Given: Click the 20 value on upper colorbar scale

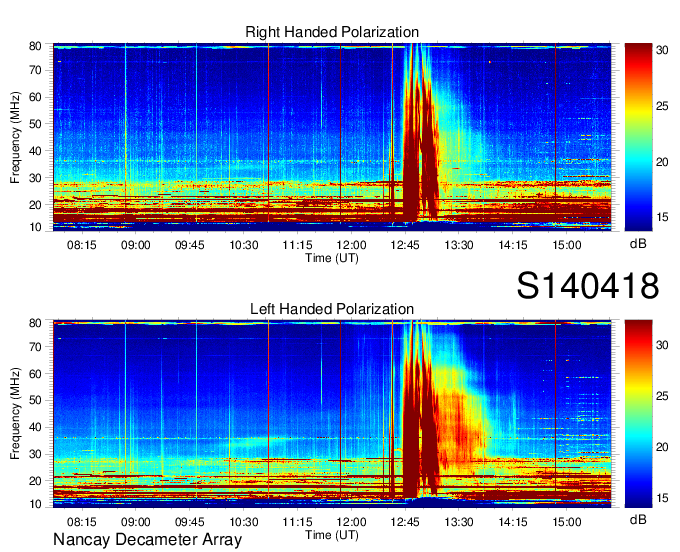Looking at the screenshot, I should (x=662, y=162).
